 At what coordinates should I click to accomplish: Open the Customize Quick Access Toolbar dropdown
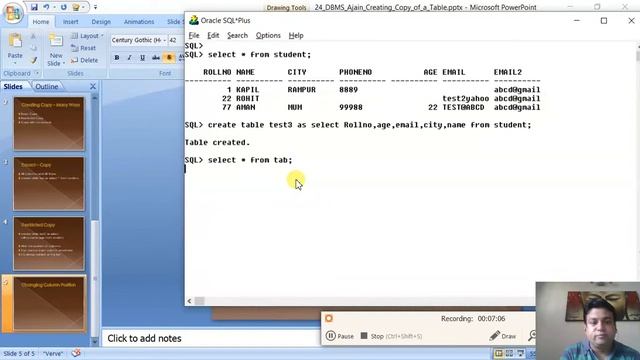(96, 7)
